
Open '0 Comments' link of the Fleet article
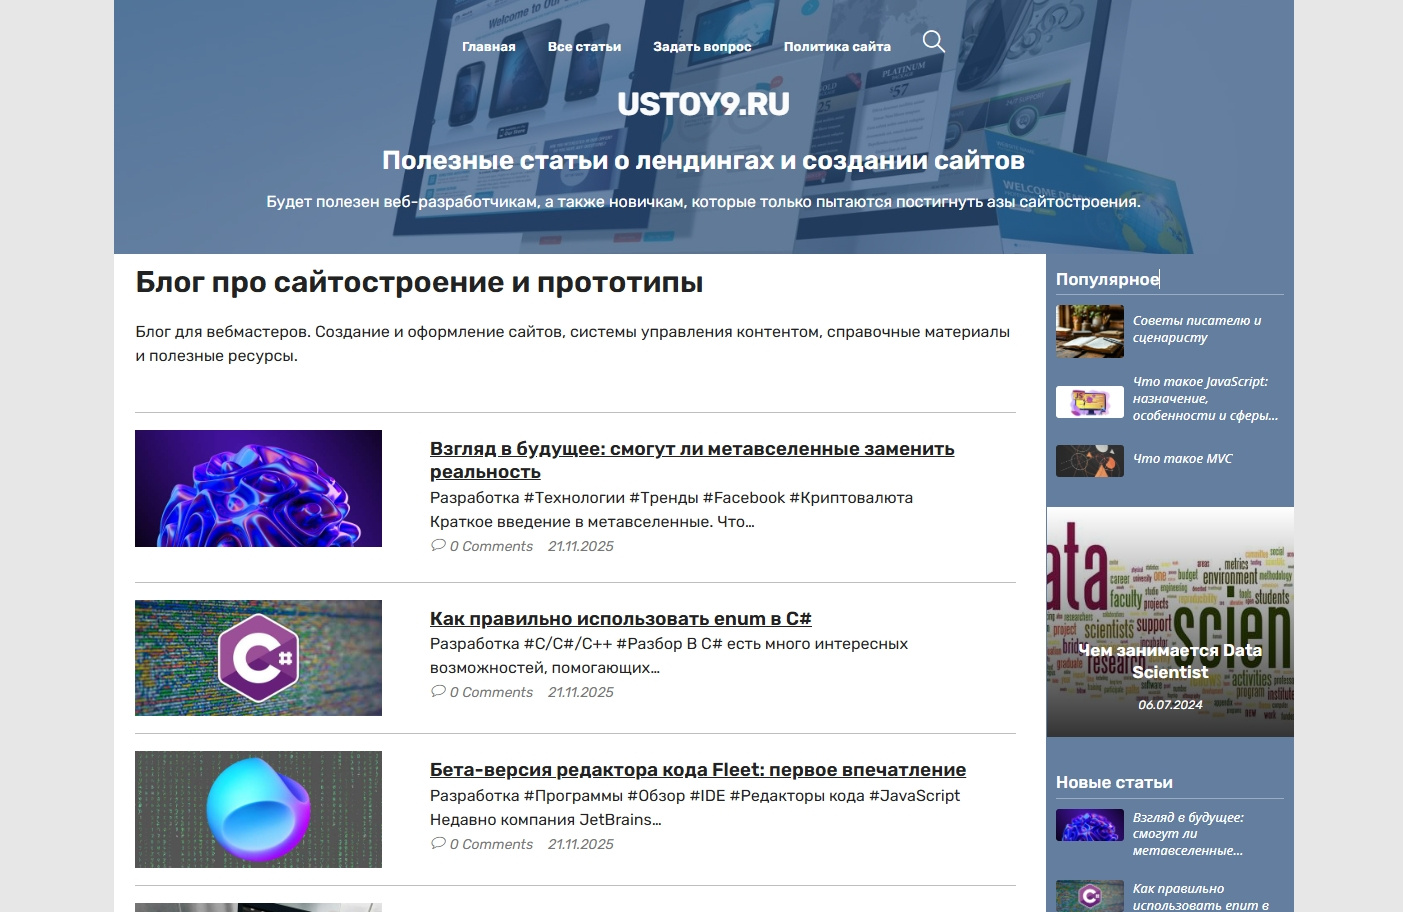point(491,844)
